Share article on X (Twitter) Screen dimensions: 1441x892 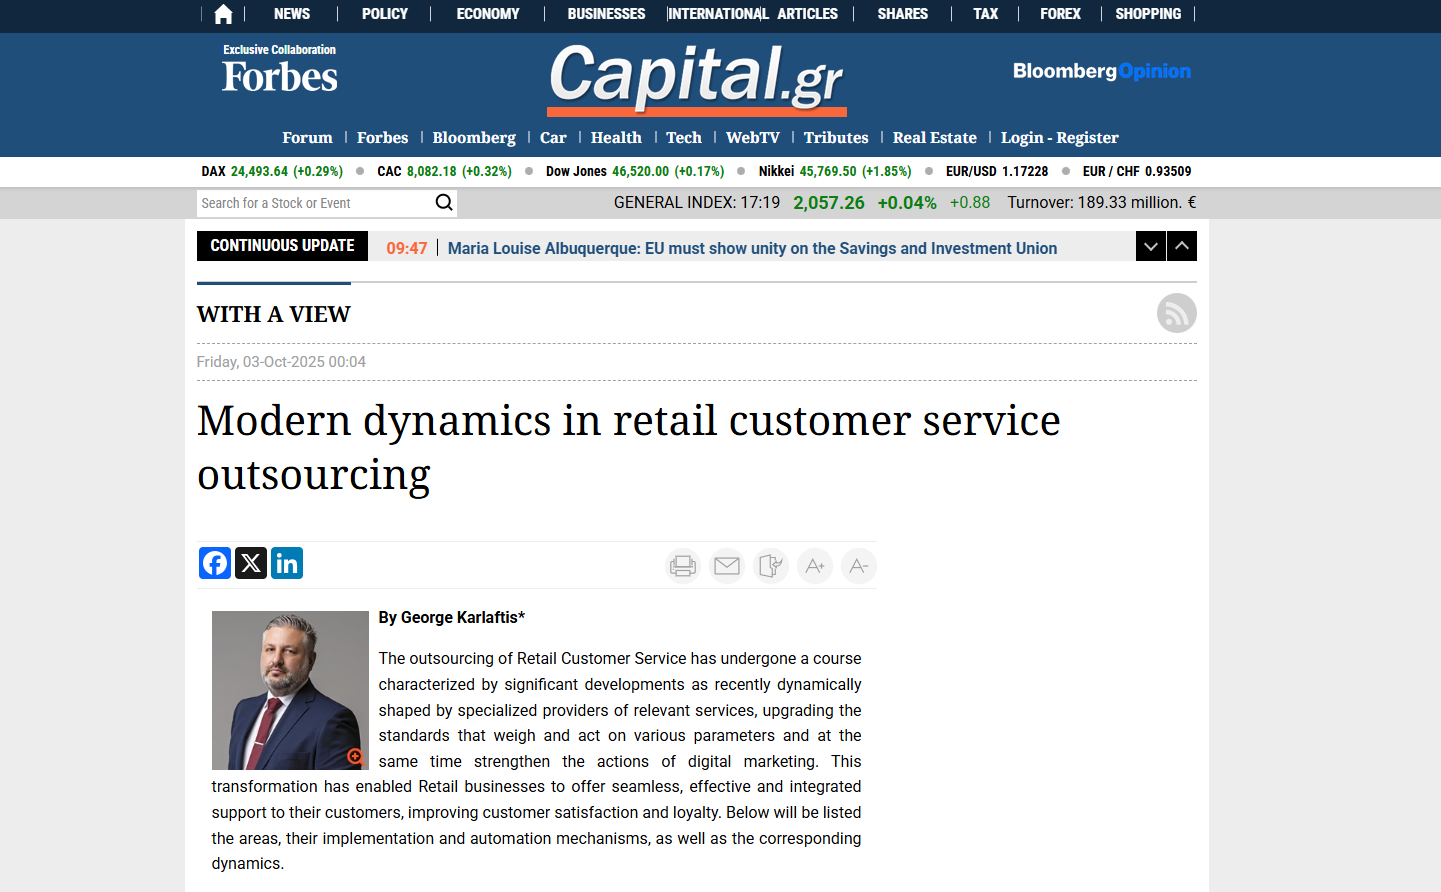point(251,563)
